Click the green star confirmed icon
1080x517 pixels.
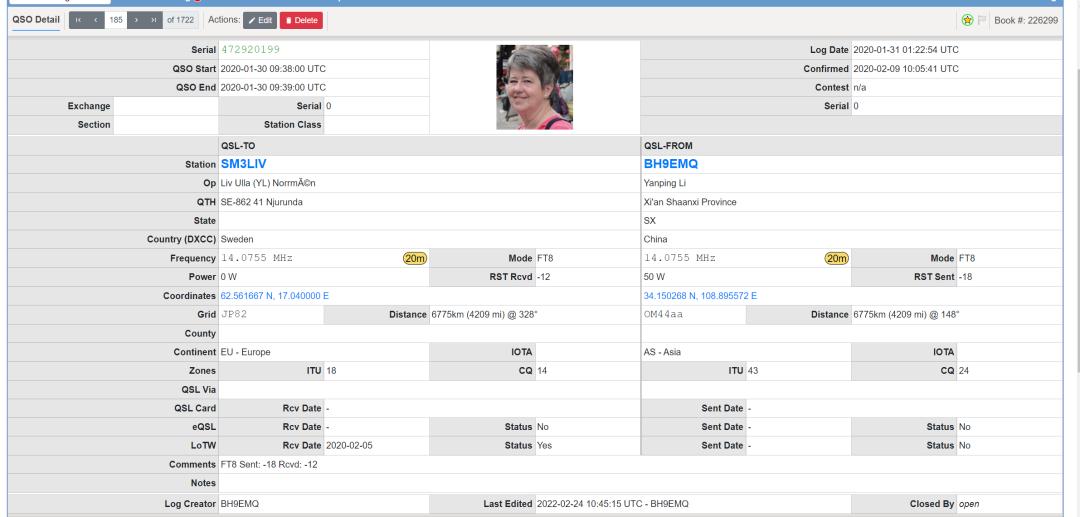tap(967, 20)
